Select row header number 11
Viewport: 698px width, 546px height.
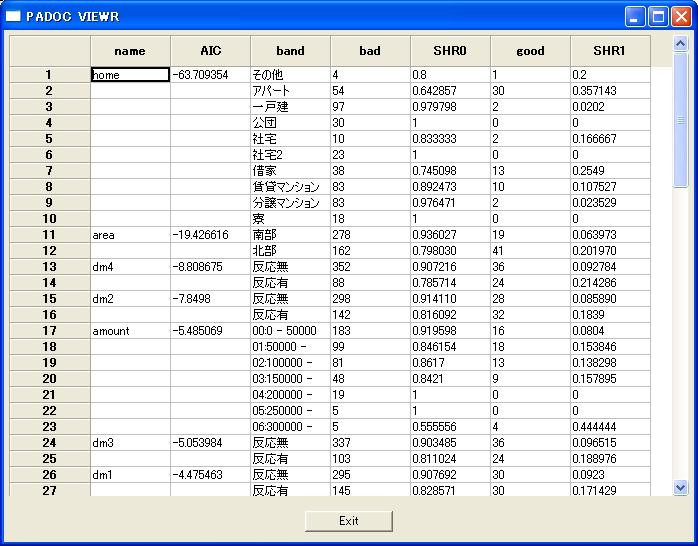point(49,235)
